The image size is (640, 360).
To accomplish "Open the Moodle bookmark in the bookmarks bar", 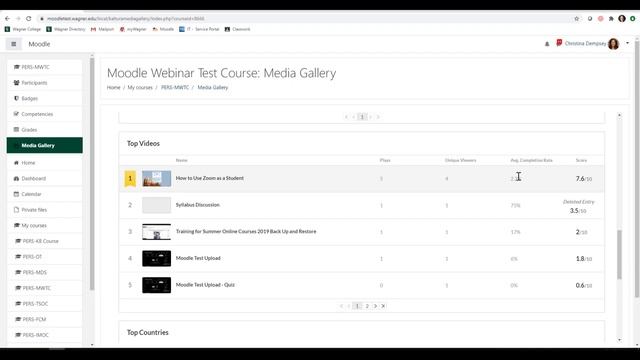I will click(163, 29).
